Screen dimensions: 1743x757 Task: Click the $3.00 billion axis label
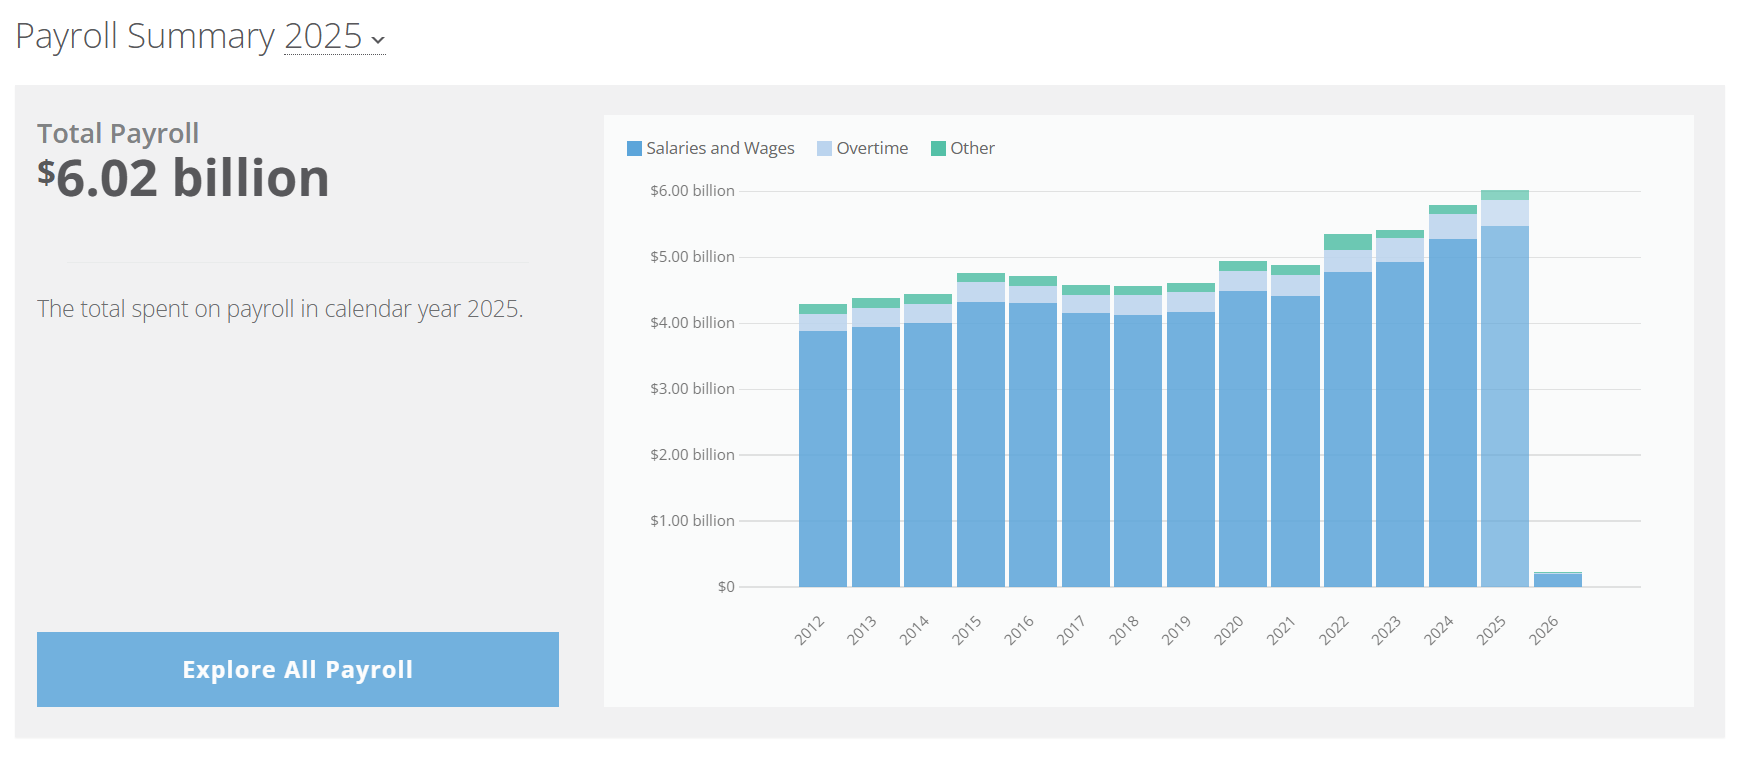pos(692,389)
